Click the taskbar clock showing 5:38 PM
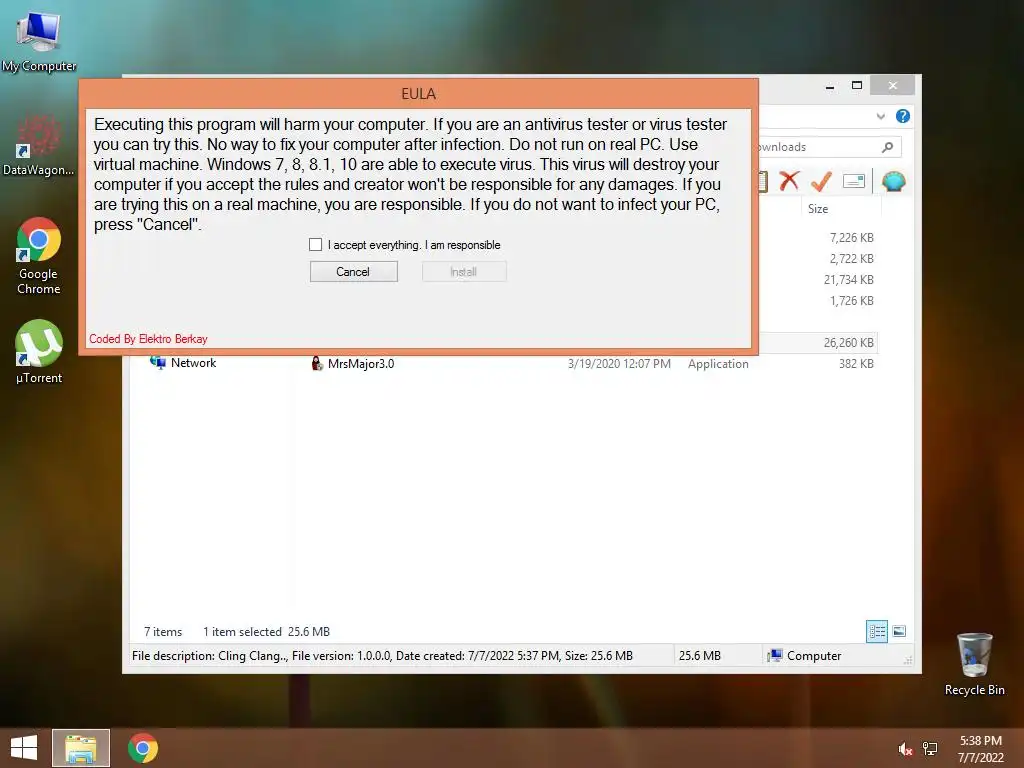1024x768 pixels. pyautogui.click(x=980, y=749)
